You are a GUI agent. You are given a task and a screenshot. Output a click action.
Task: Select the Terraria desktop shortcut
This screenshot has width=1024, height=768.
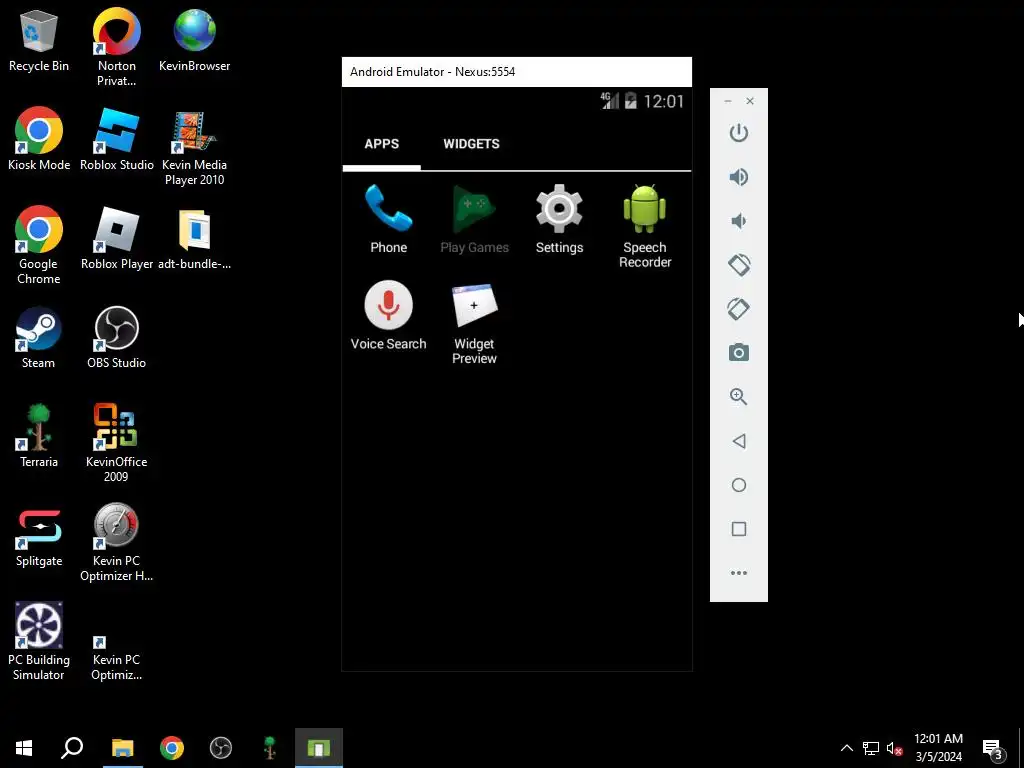39,436
